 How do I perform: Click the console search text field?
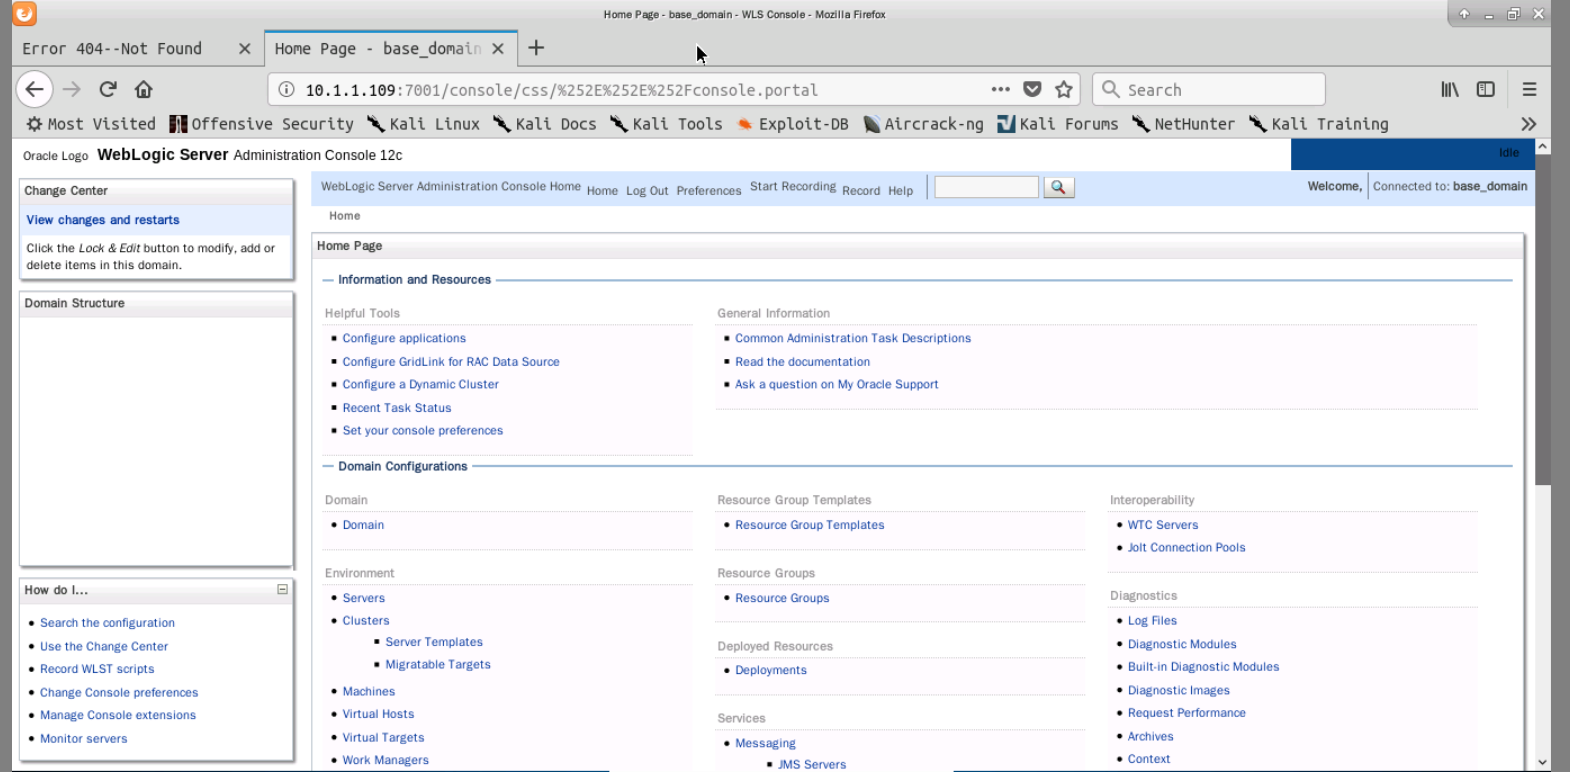tap(986, 187)
